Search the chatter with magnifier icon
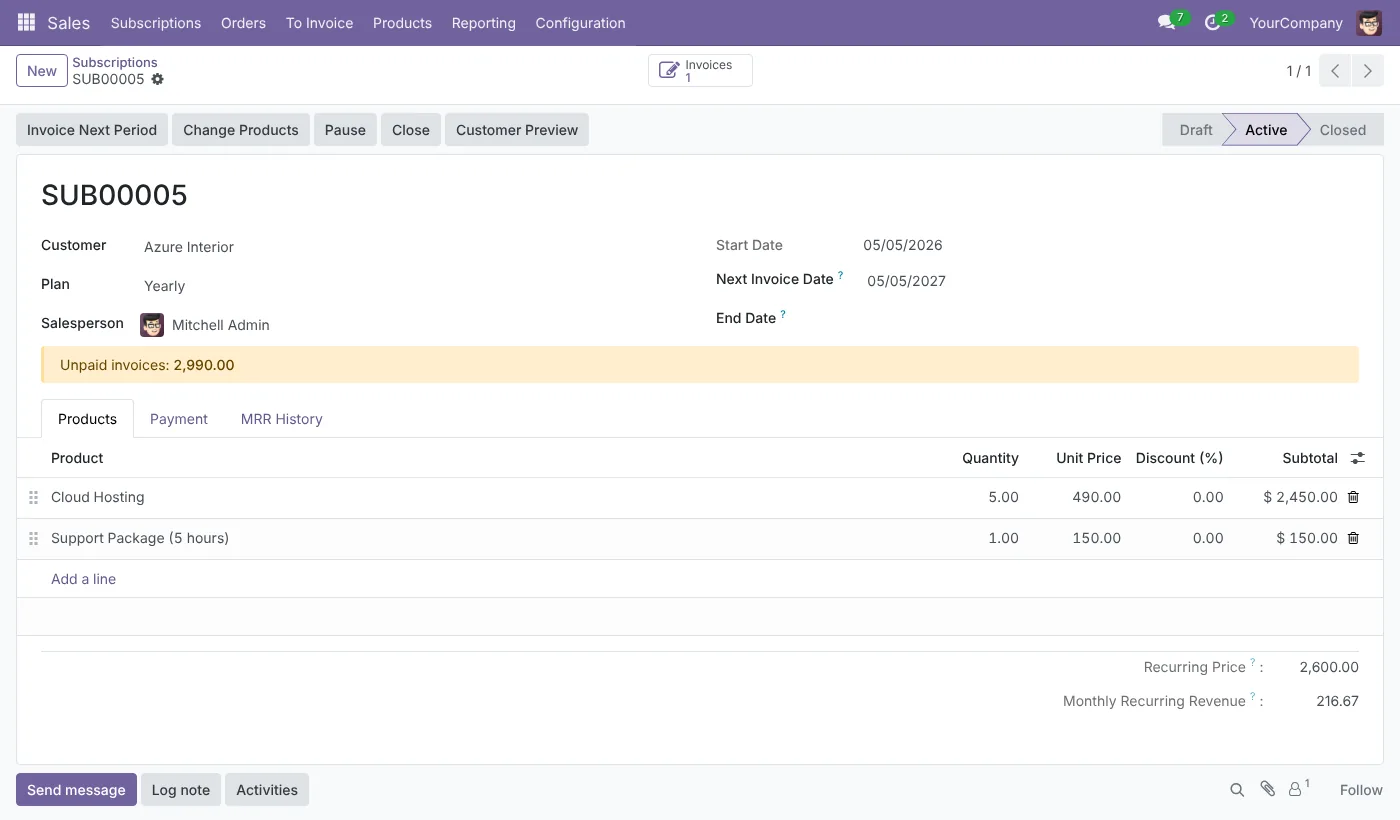Screen dimensions: 1400x820 pyautogui.click(x=1237, y=790)
